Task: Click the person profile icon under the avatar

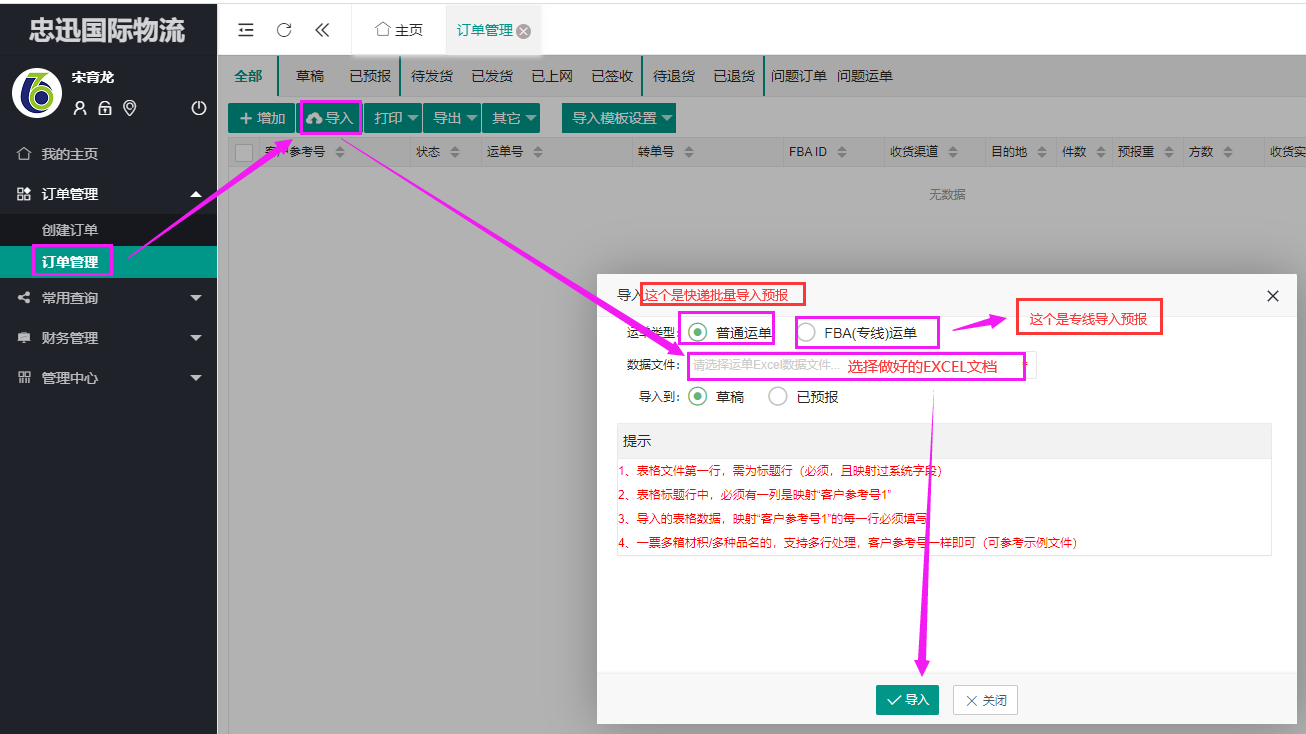Action: (80, 108)
